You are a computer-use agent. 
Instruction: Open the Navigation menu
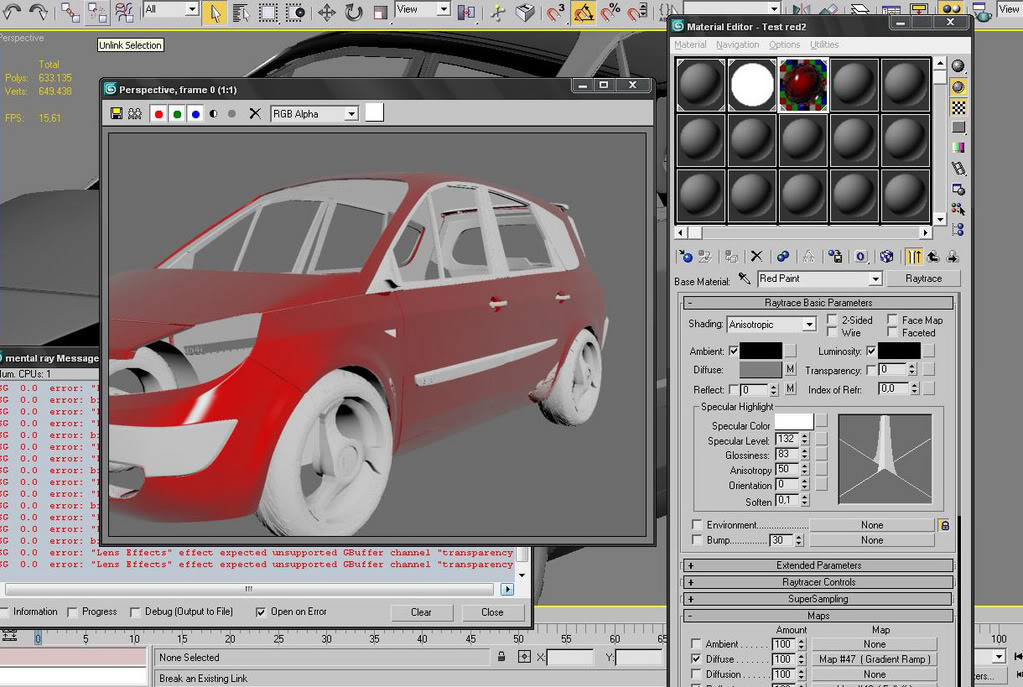(x=737, y=45)
